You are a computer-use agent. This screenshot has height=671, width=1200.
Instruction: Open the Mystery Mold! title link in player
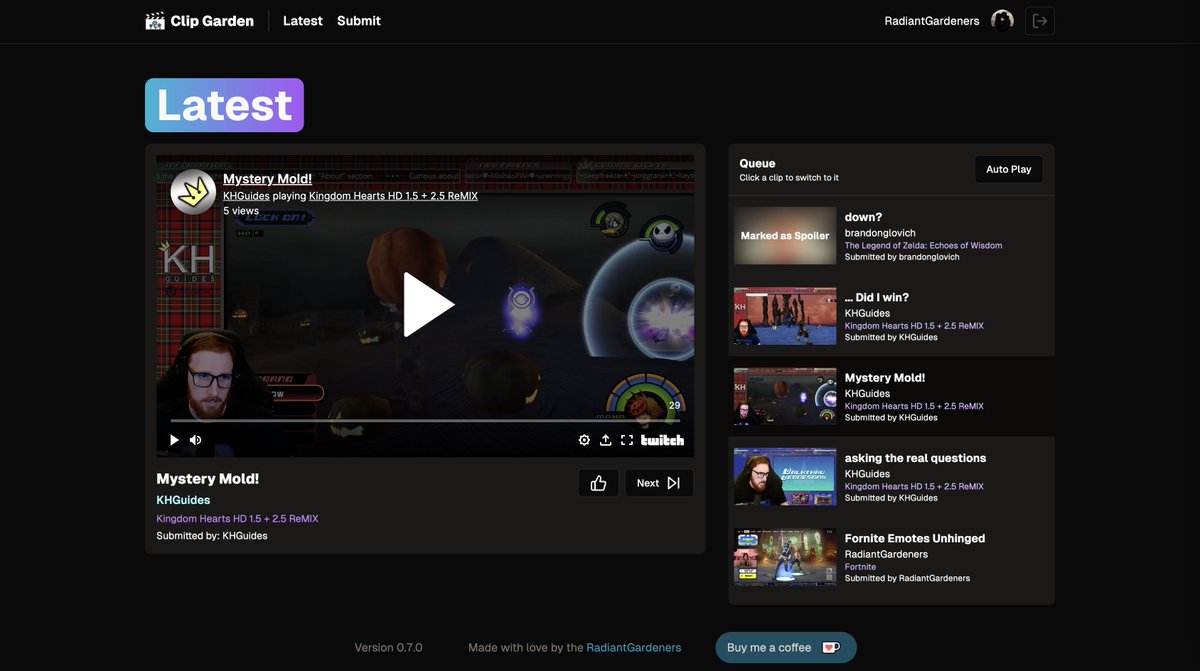click(x=267, y=179)
